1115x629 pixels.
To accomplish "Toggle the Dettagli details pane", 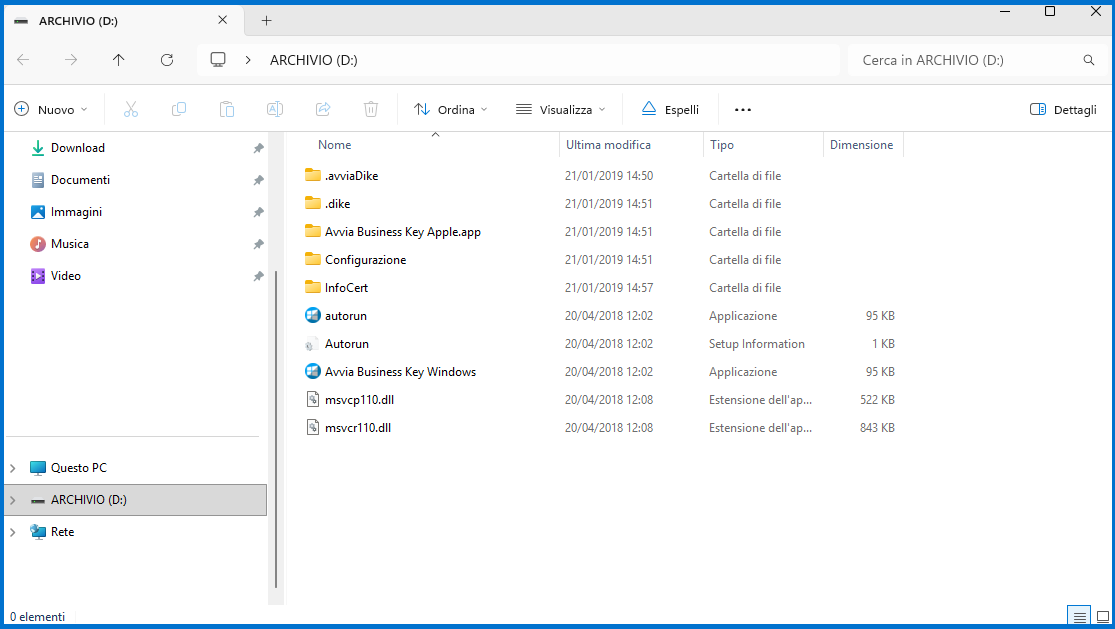I will 1063,109.
